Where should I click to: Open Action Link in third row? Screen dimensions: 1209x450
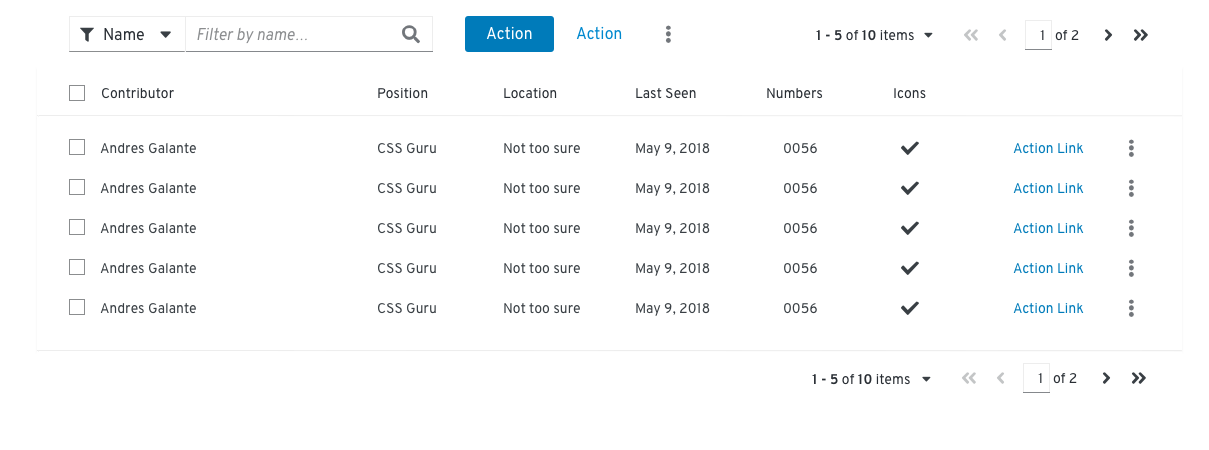[1048, 228]
